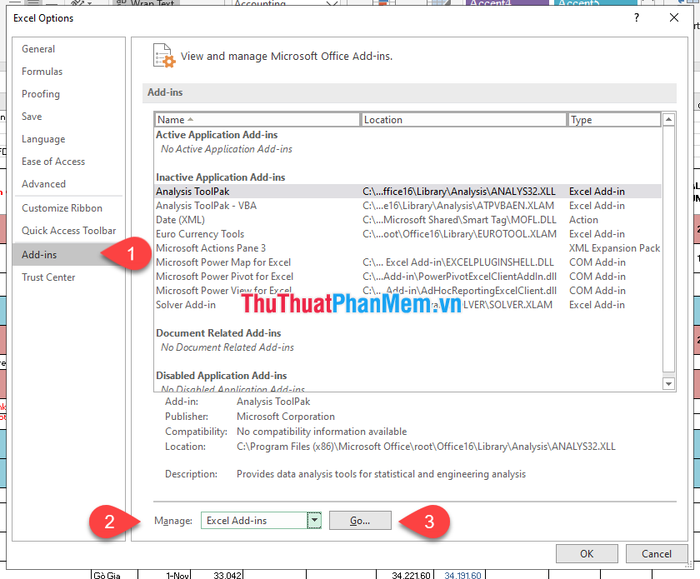This screenshot has width=700, height=579.
Task: Select Microsoft Power Map for Excel
Action: click(408, 262)
